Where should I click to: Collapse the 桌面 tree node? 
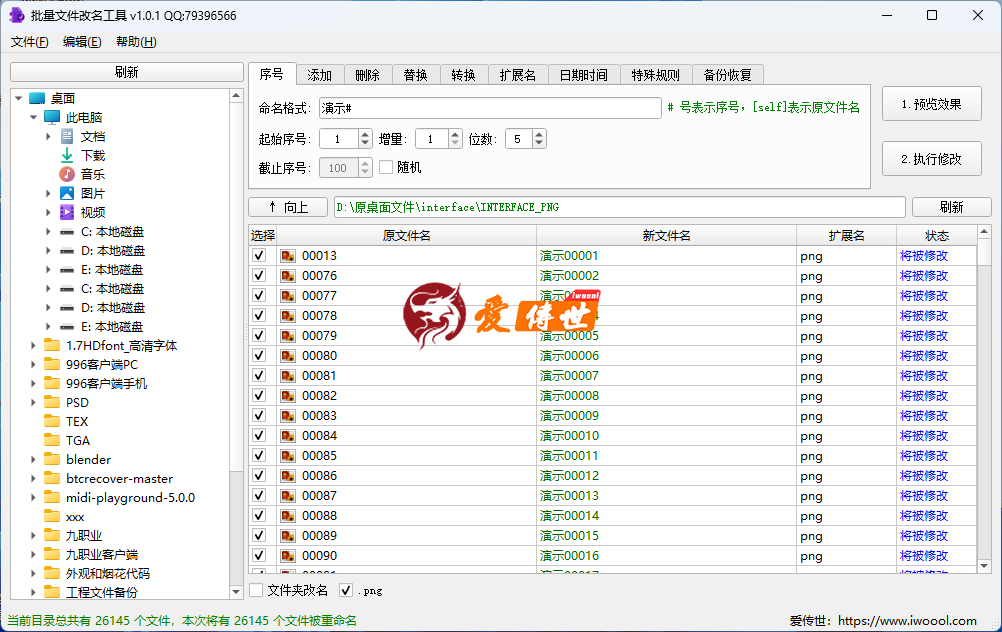tap(18, 98)
